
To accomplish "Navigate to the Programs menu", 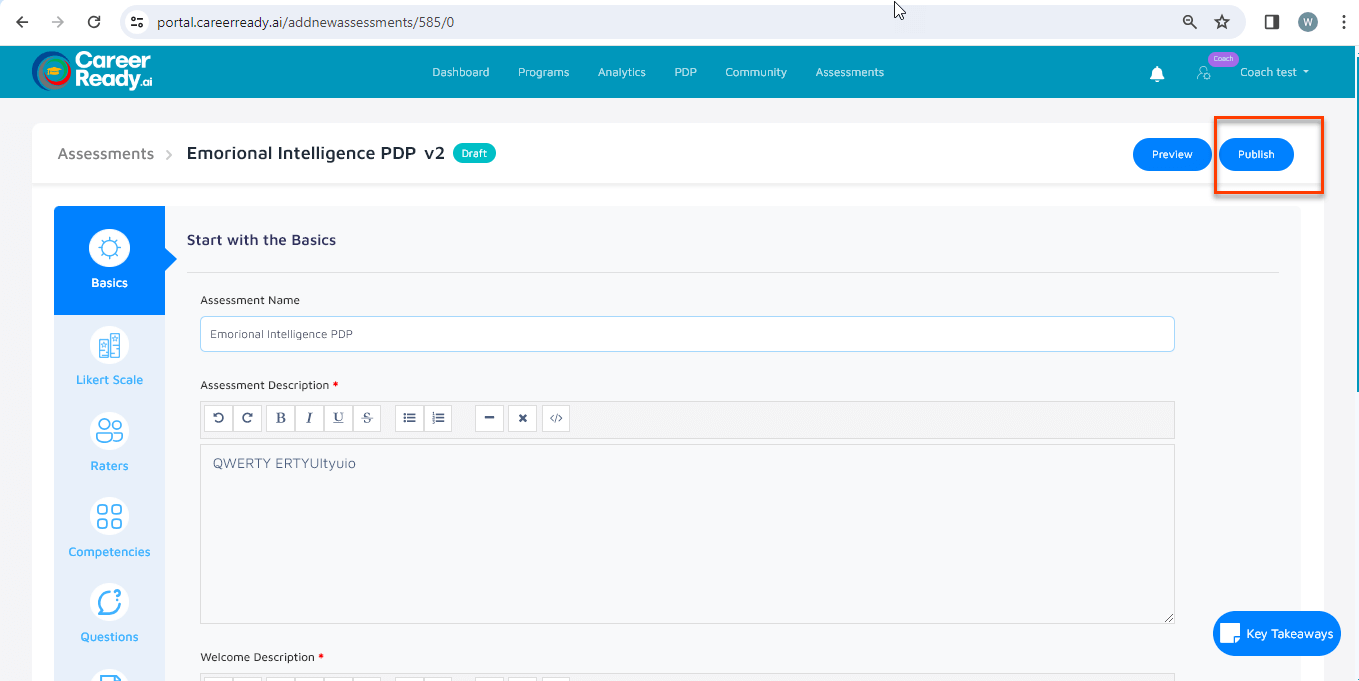I will pyautogui.click(x=543, y=72).
